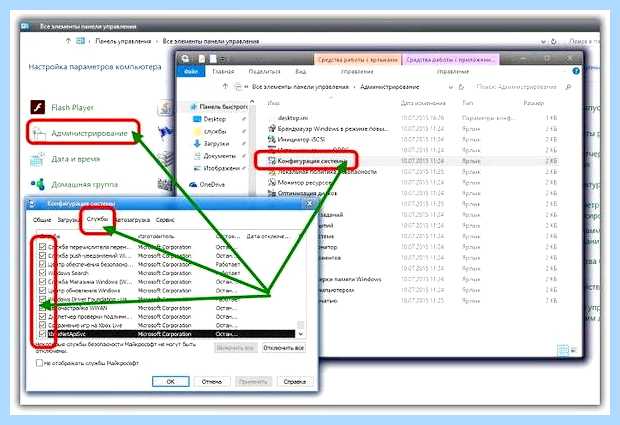Open the Дата и время clock icon
The height and width of the screenshot is (425, 620).
37,159
